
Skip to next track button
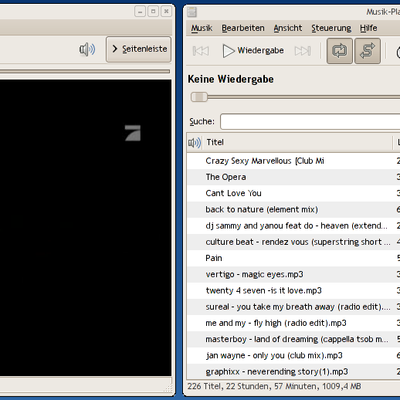click(x=303, y=51)
